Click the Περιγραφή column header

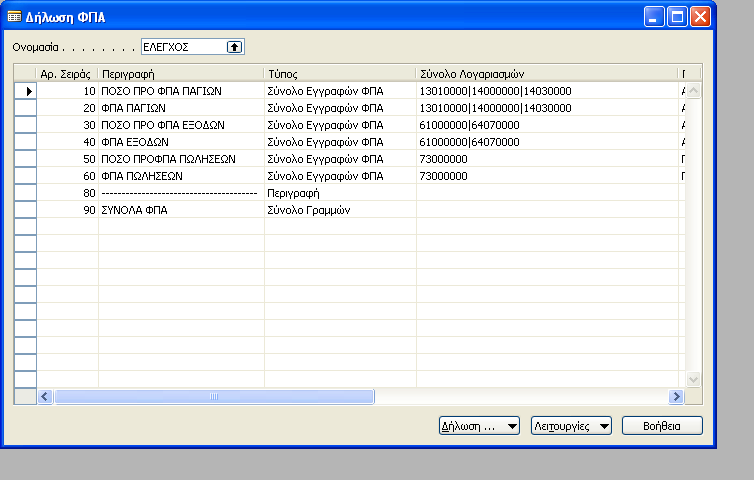[181, 74]
